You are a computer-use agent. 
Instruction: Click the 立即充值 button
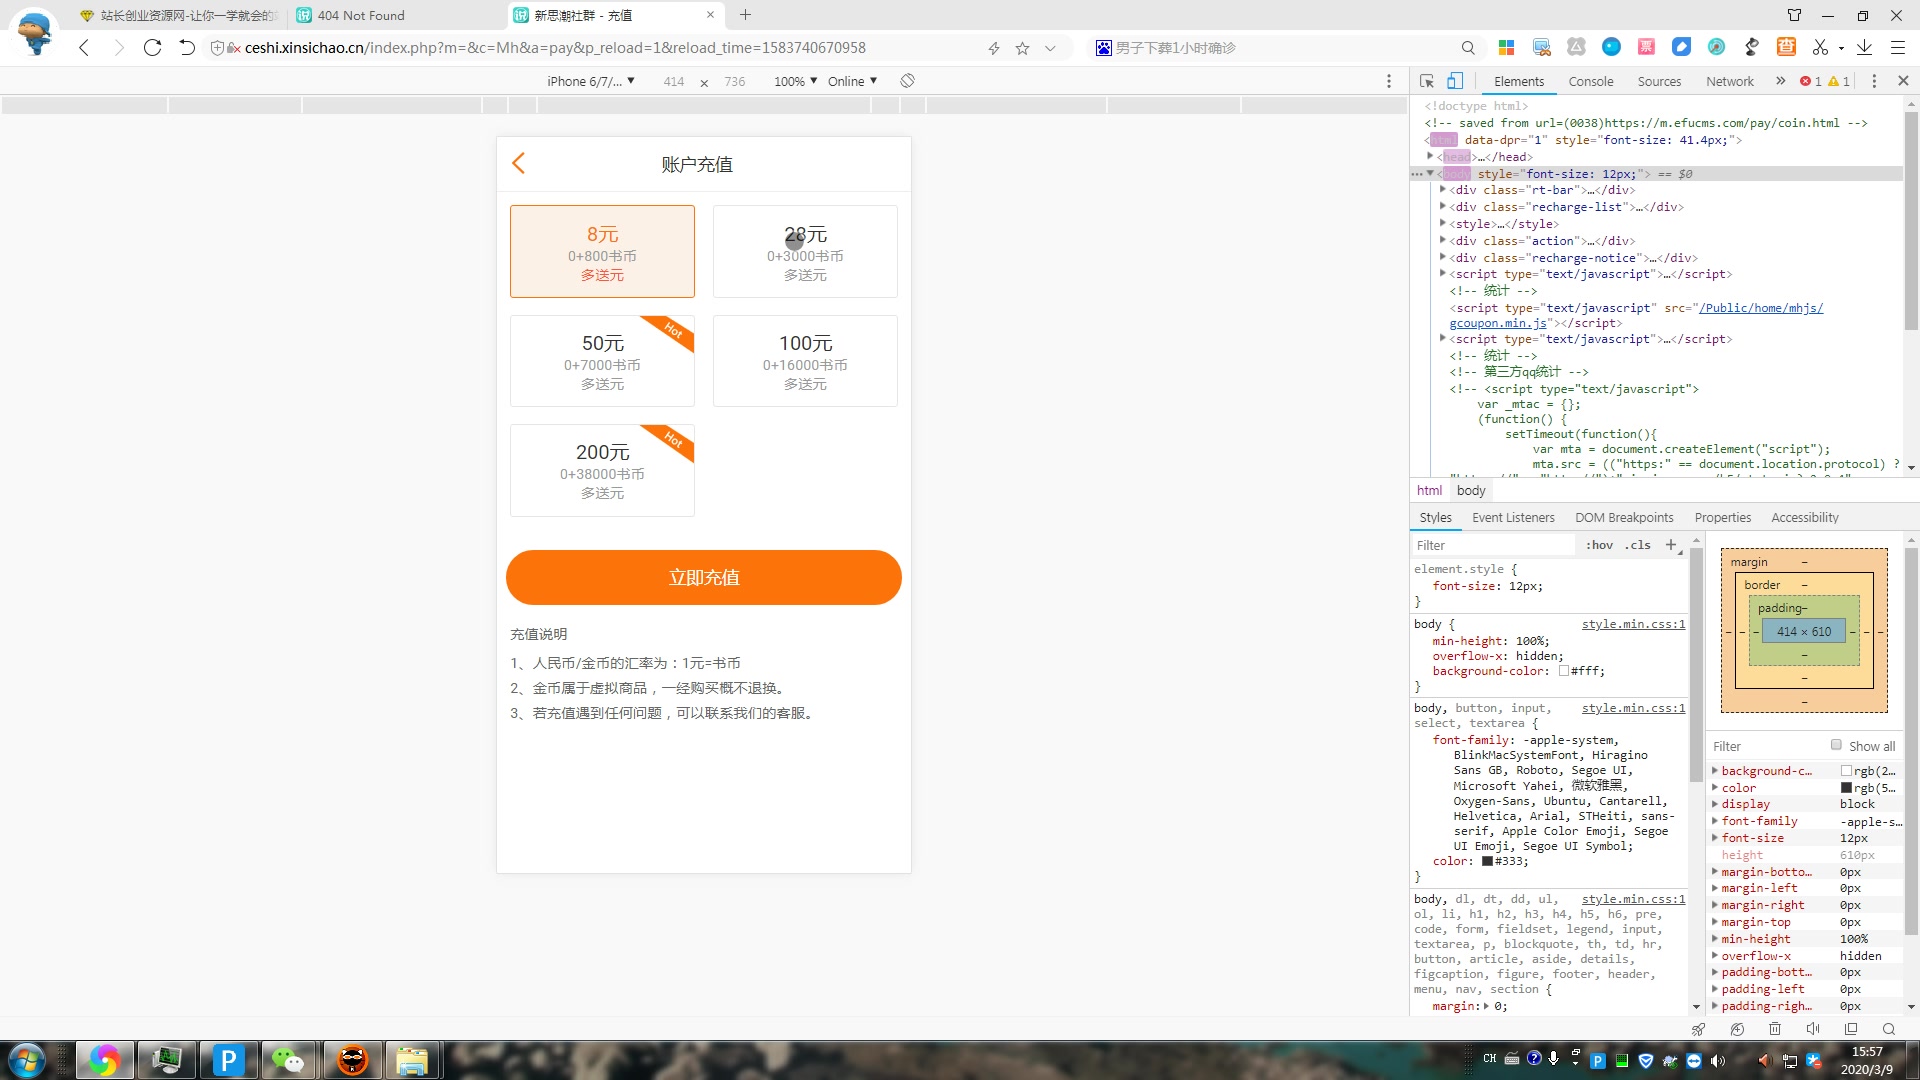[x=704, y=577]
